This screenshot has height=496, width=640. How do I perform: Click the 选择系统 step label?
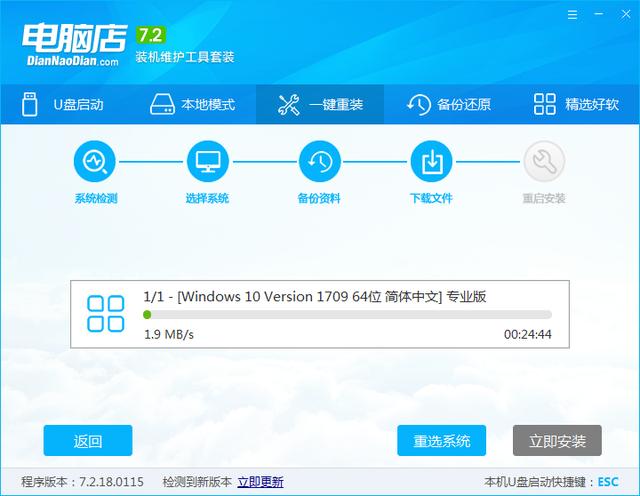(207, 198)
